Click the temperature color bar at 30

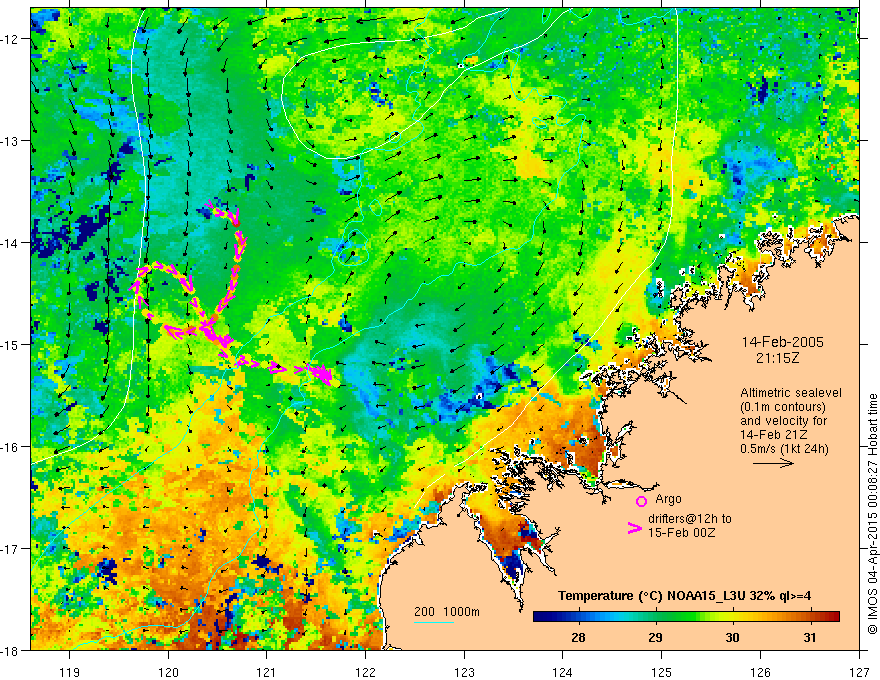(732, 617)
